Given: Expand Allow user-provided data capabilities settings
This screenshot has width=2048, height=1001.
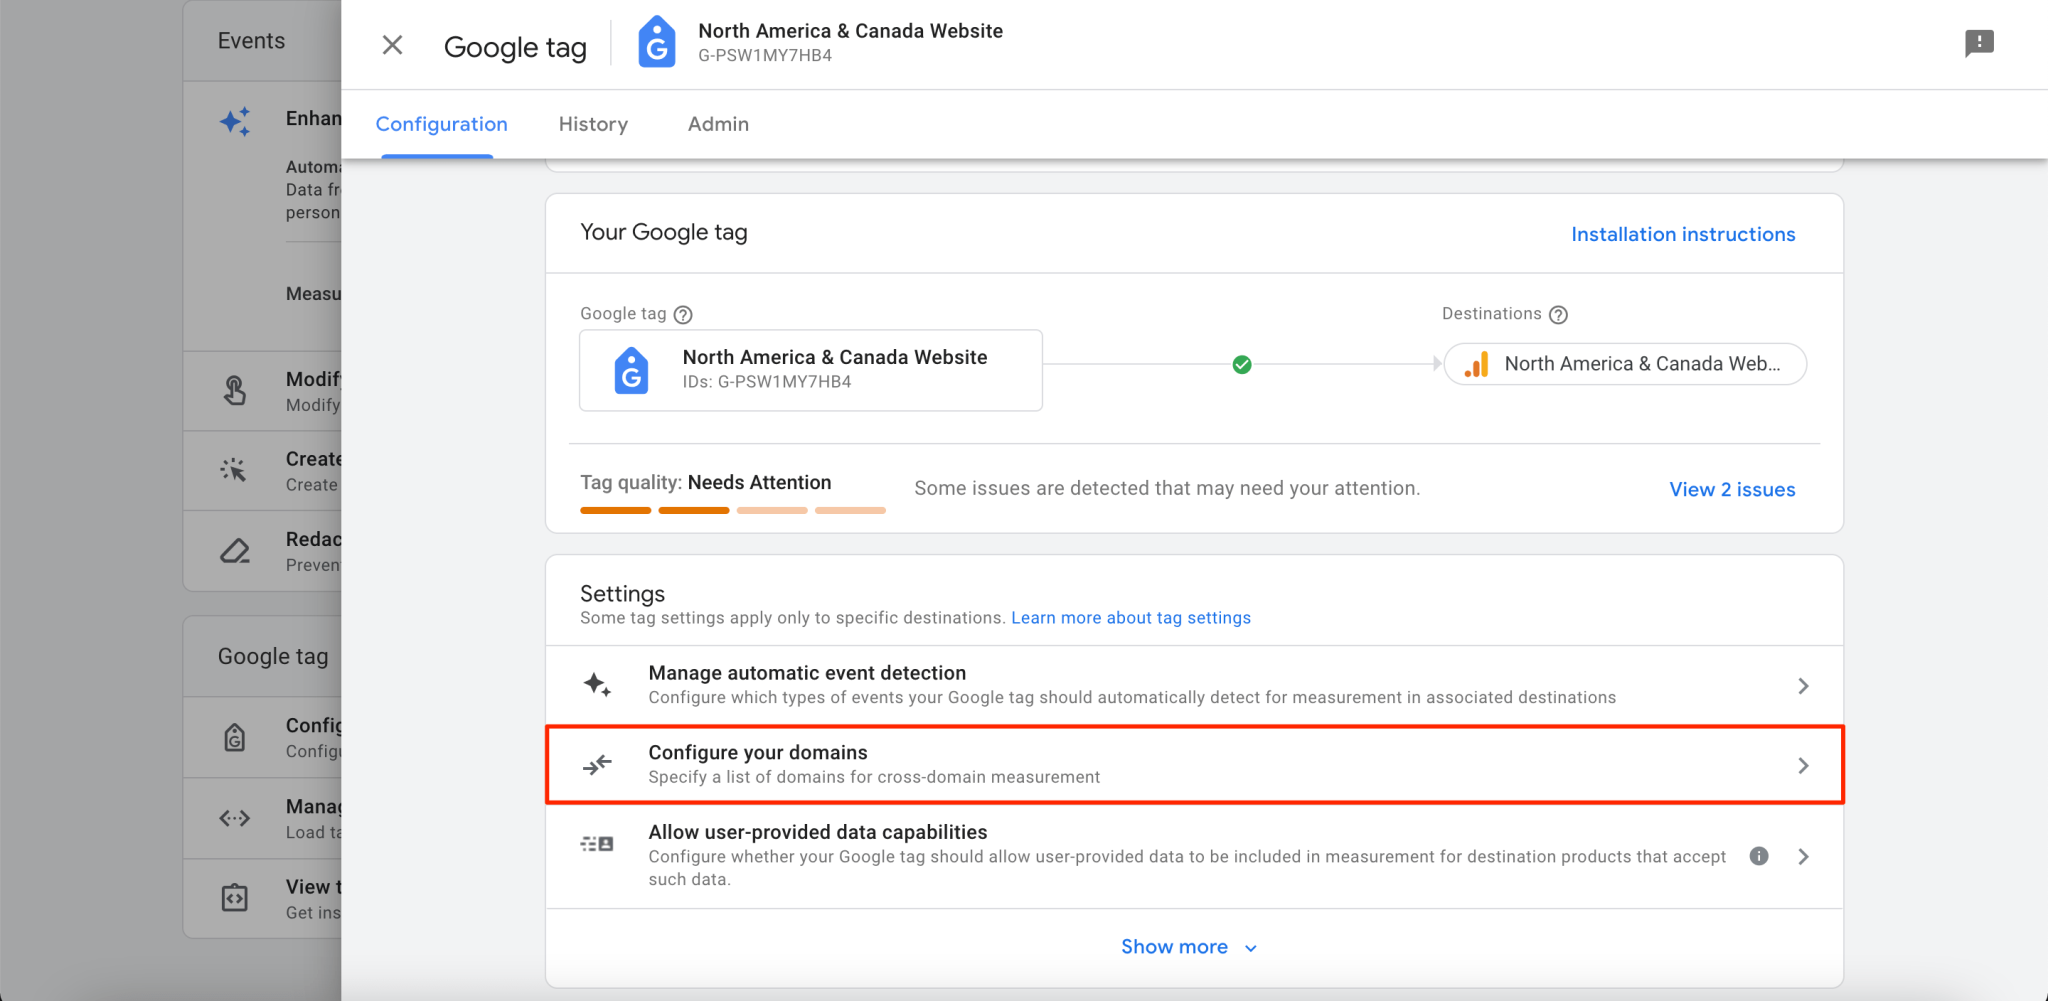Looking at the screenshot, I should [x=1804, y=856].
